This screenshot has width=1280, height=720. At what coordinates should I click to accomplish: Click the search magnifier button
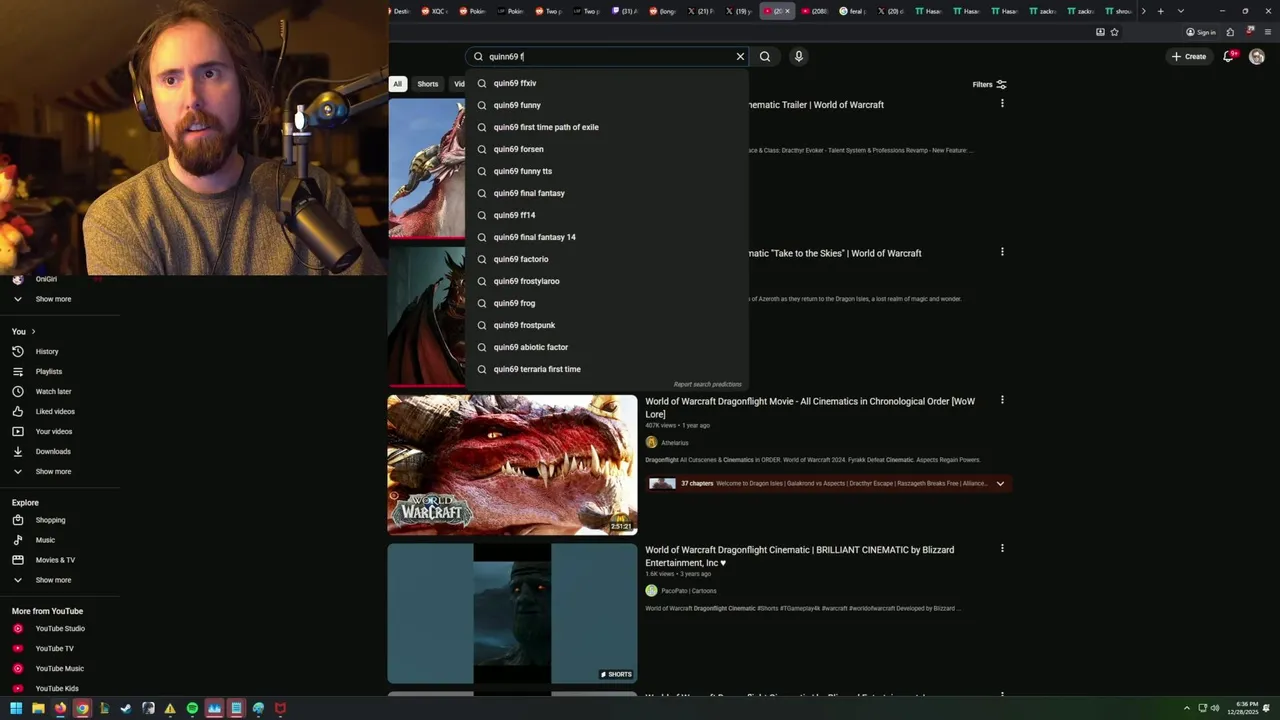coord(765,57)
